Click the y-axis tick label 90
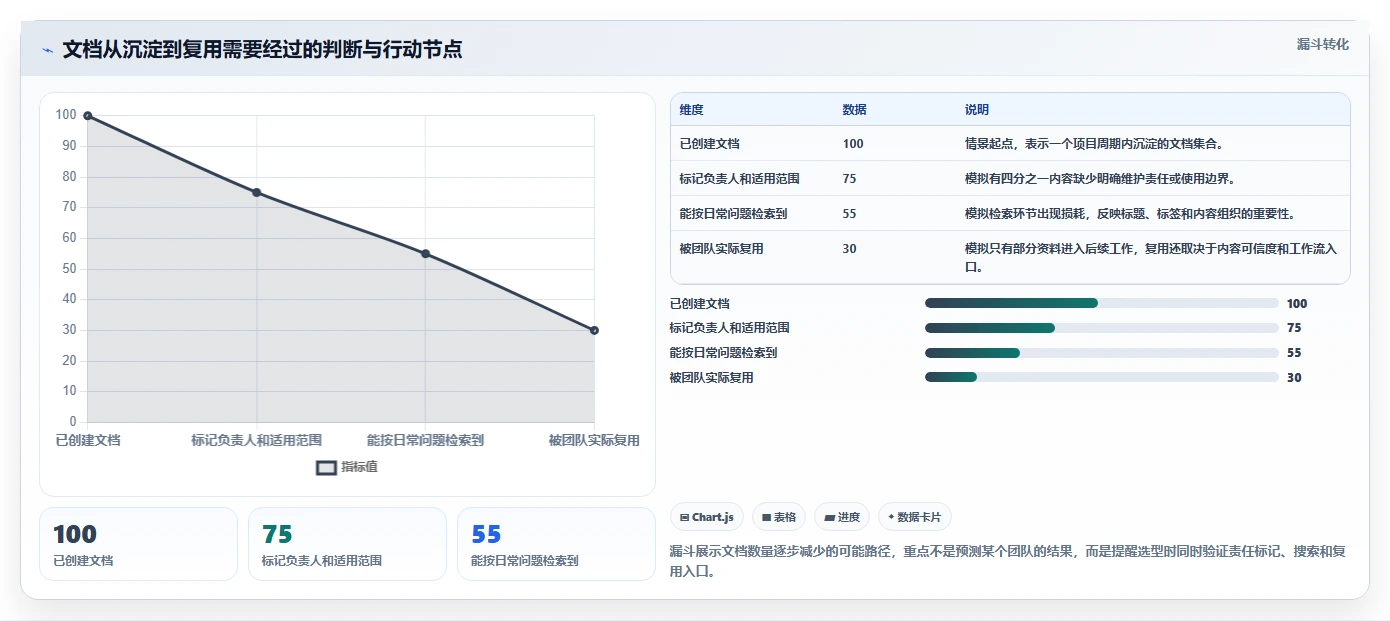The image size is (1390, 621). click(69, 146)
